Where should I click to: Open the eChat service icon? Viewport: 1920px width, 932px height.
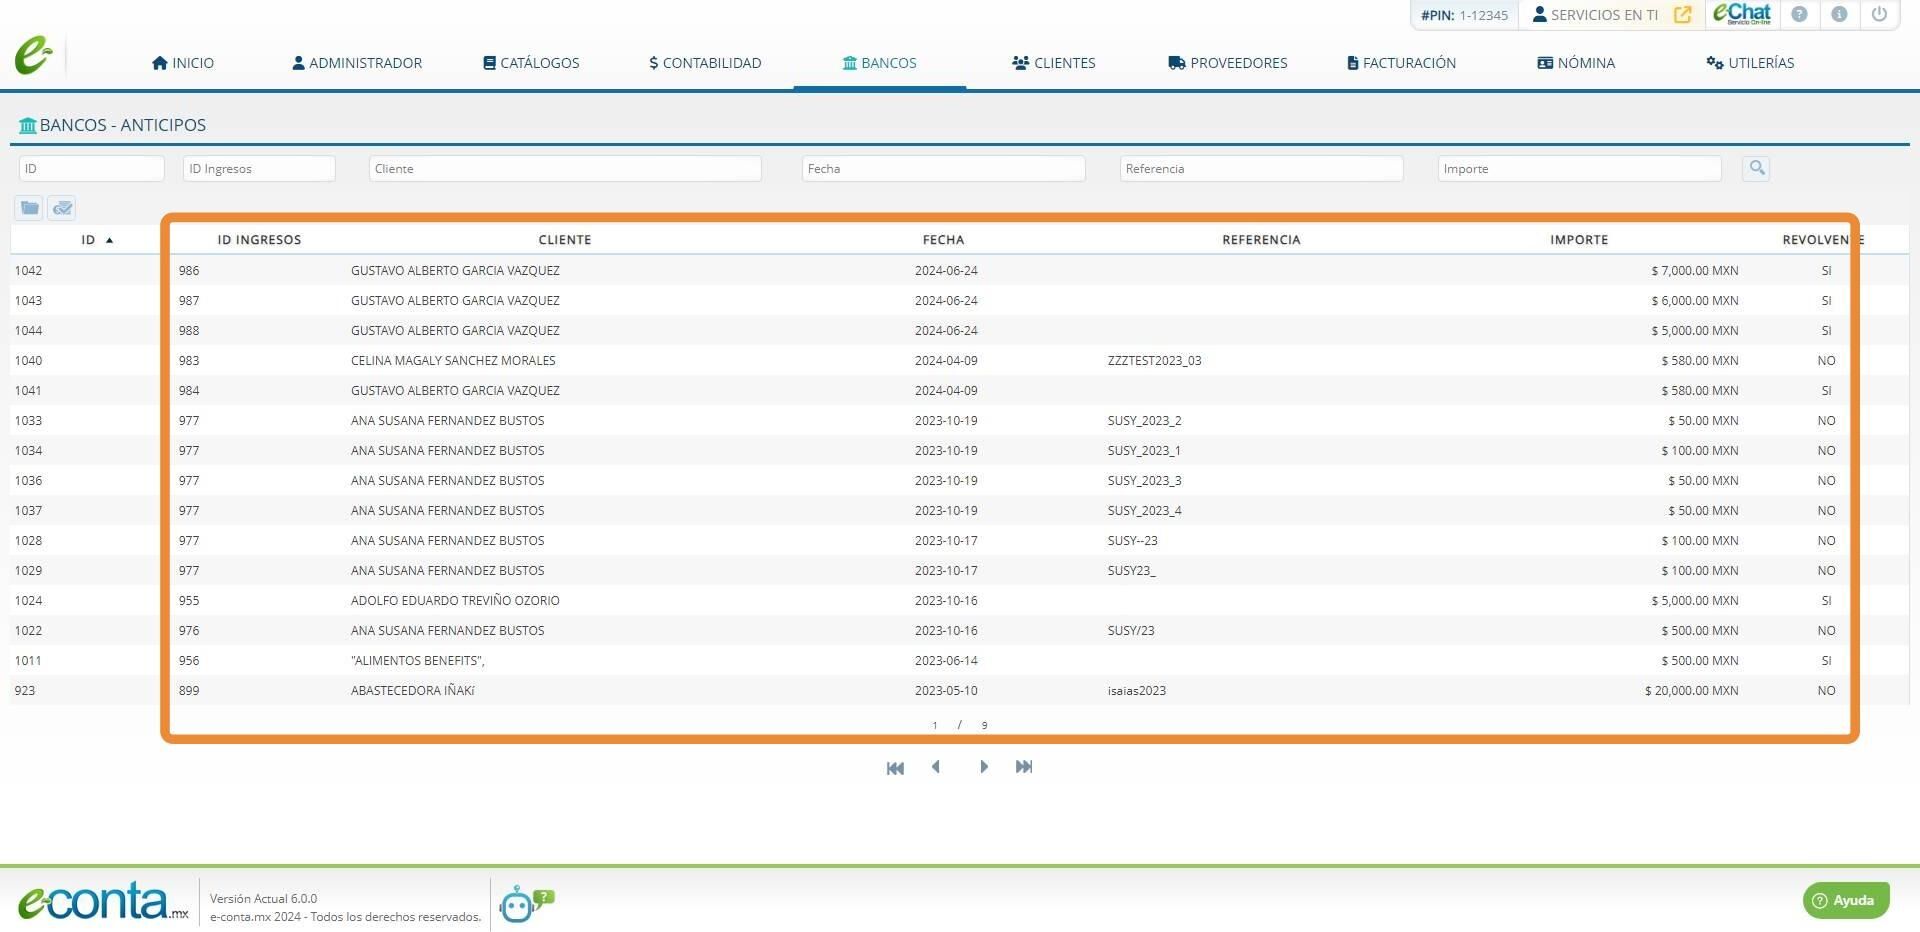[1742, 14]
